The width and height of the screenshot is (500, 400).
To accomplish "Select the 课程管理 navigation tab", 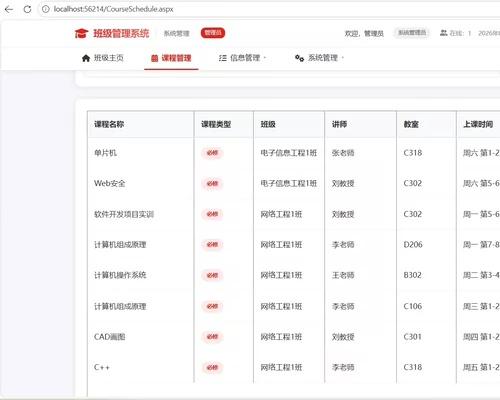I will (171, 58).
